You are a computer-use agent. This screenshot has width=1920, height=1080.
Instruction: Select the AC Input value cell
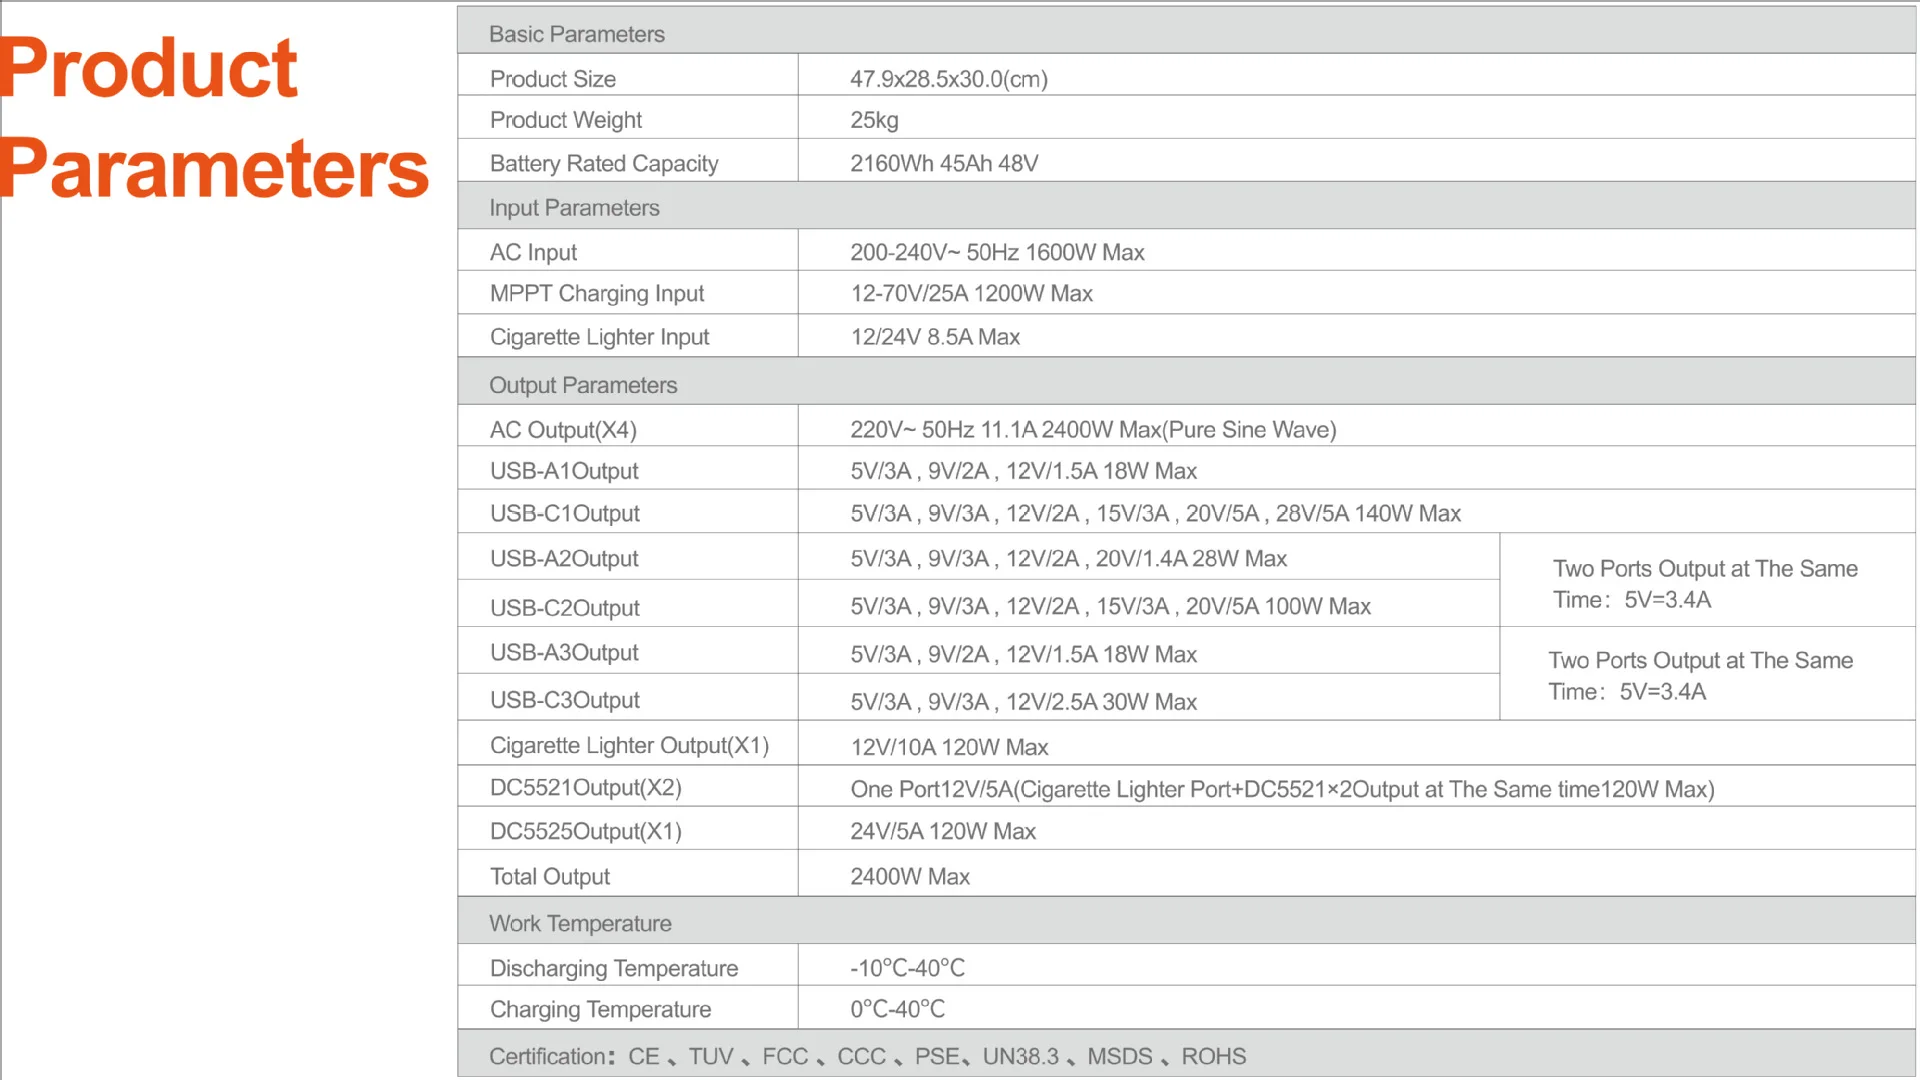[x=996, y=252]
